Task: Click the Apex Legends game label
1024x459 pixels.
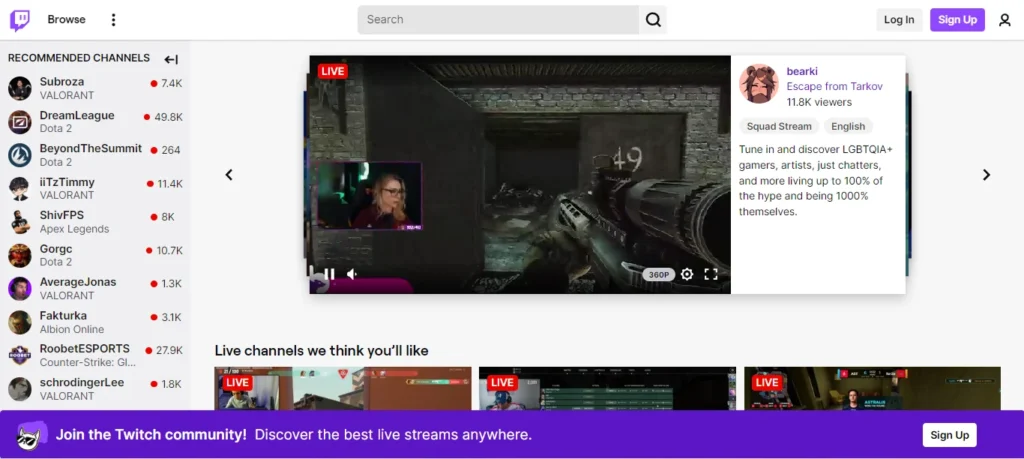Action: pyautogui.click(x=74, y=229)
